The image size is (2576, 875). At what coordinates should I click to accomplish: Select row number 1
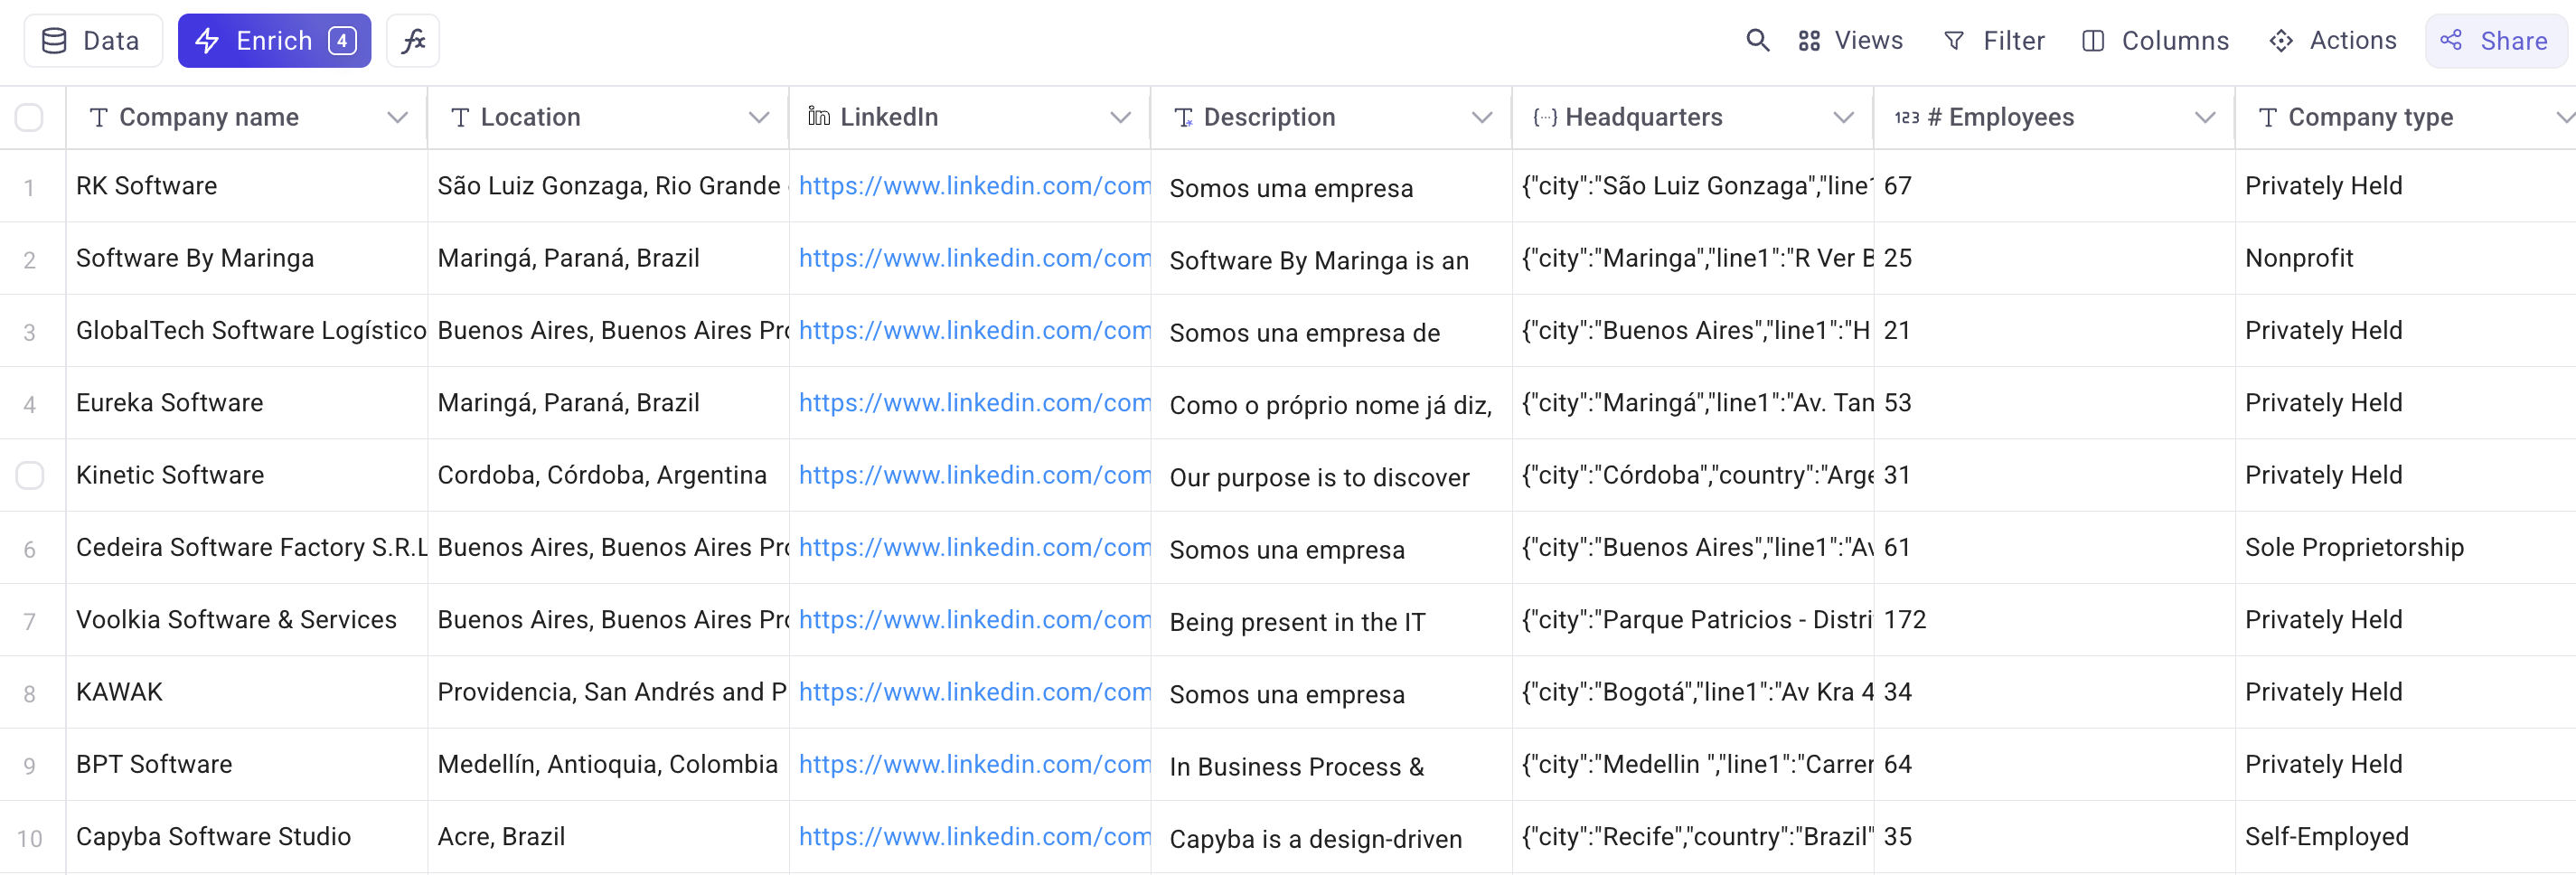[x=30, y=188]
